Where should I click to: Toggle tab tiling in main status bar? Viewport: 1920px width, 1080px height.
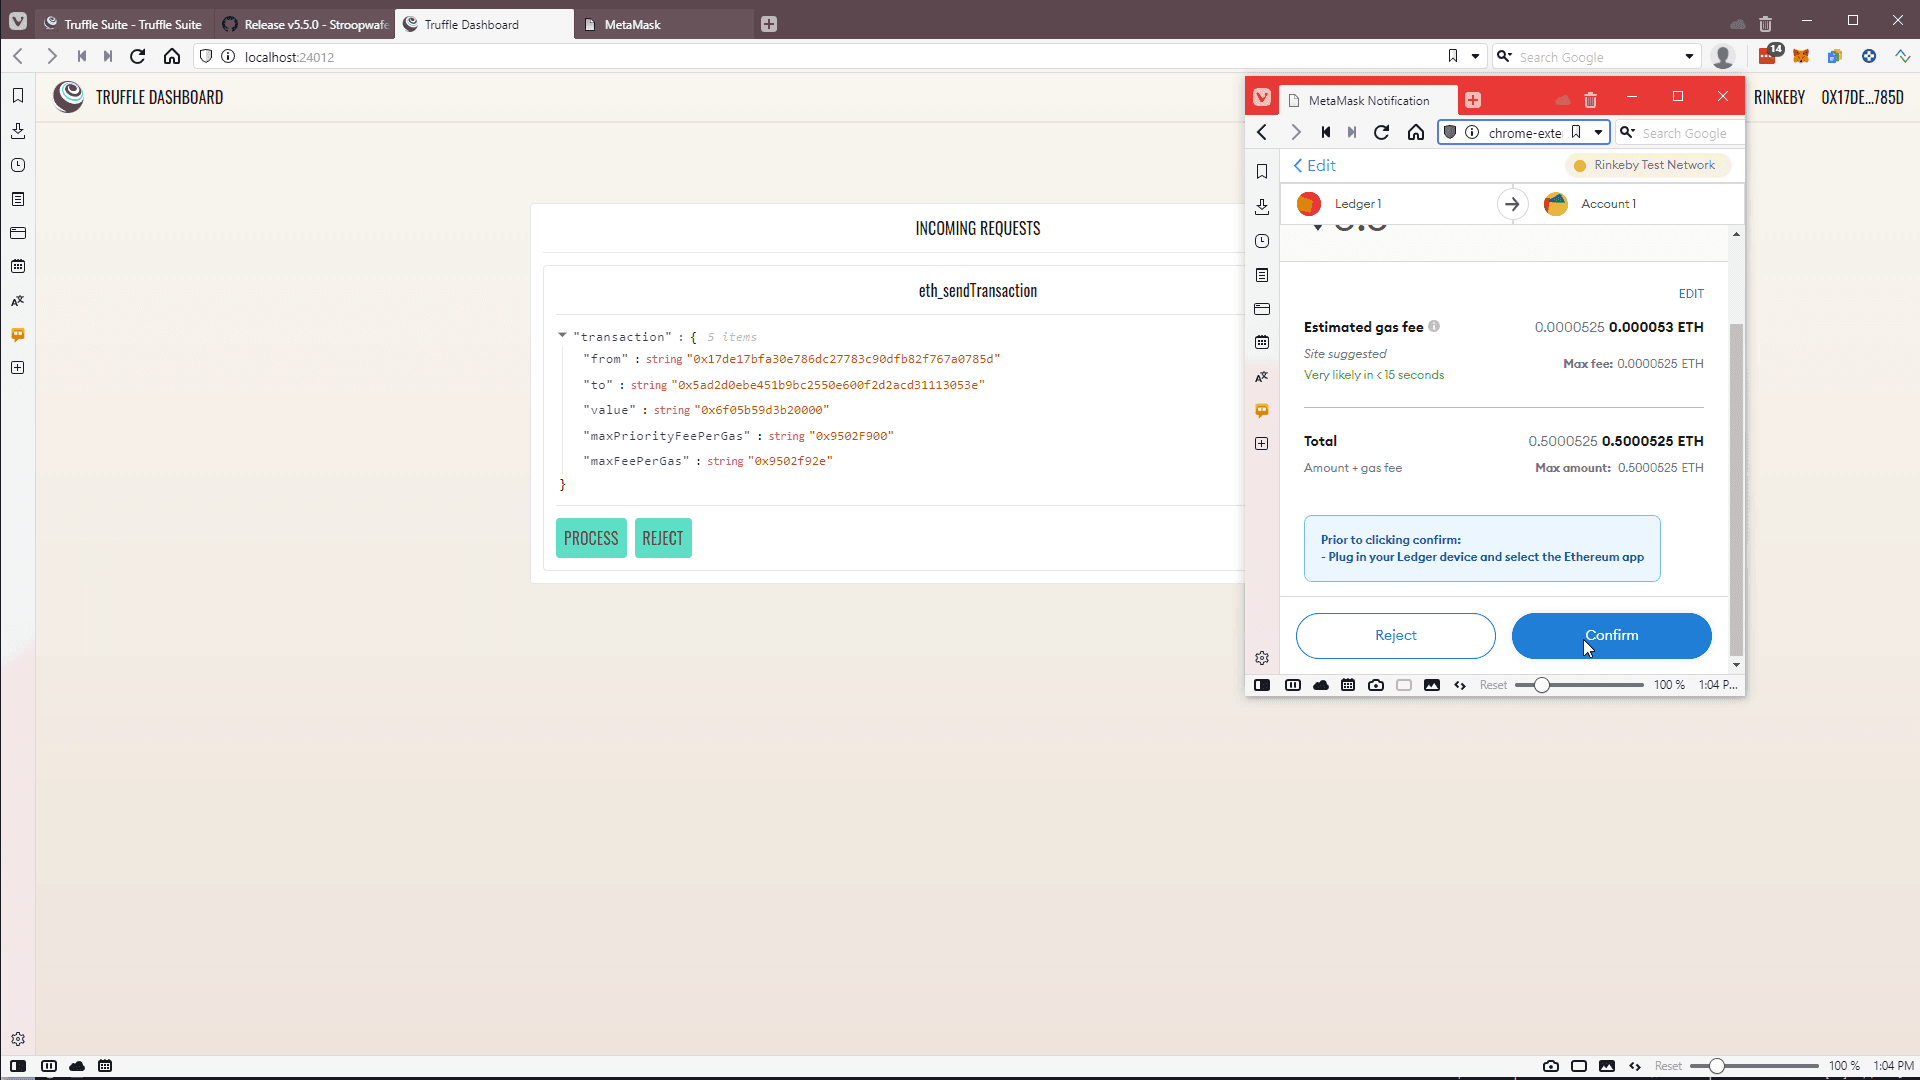pos(49,1066)
